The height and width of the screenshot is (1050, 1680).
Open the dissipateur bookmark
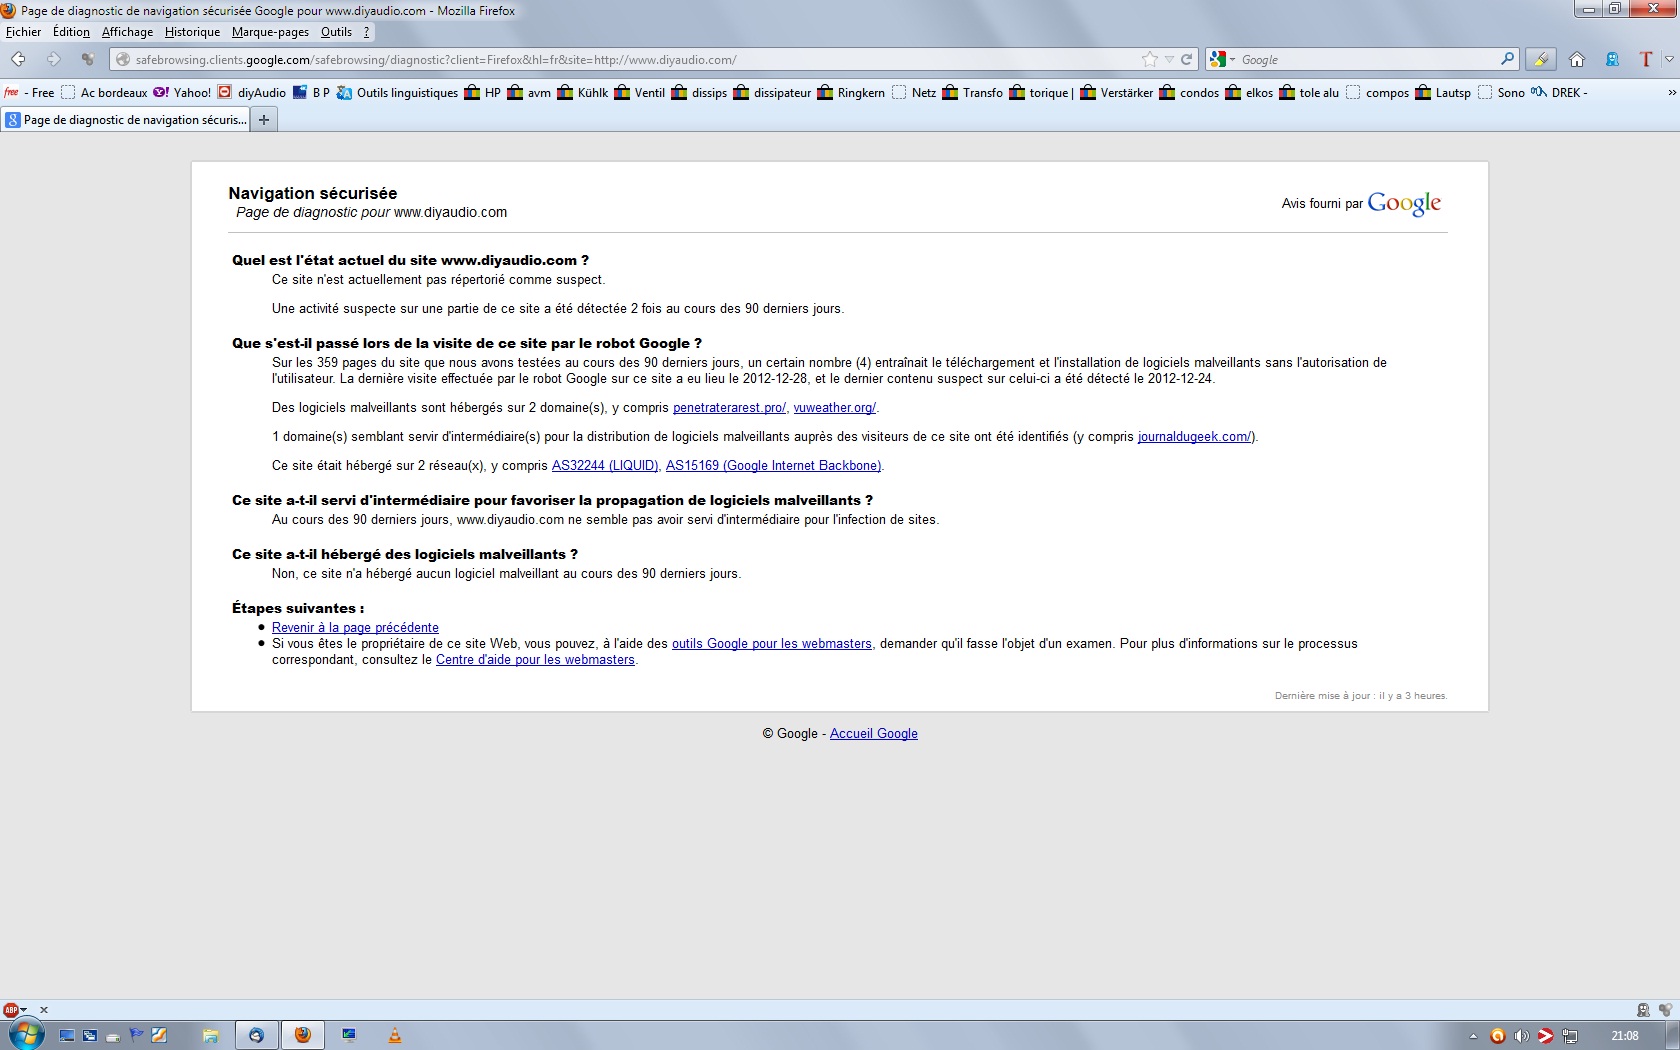(x=772, y=93)
